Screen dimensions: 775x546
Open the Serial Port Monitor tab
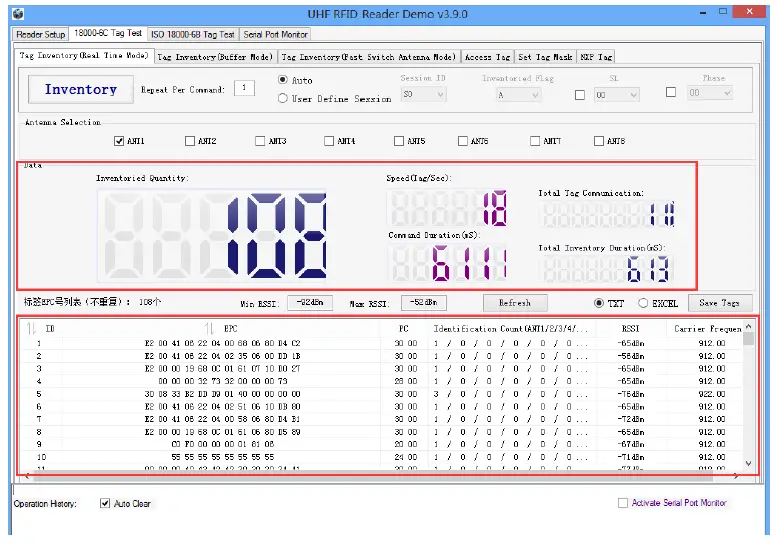275,35
